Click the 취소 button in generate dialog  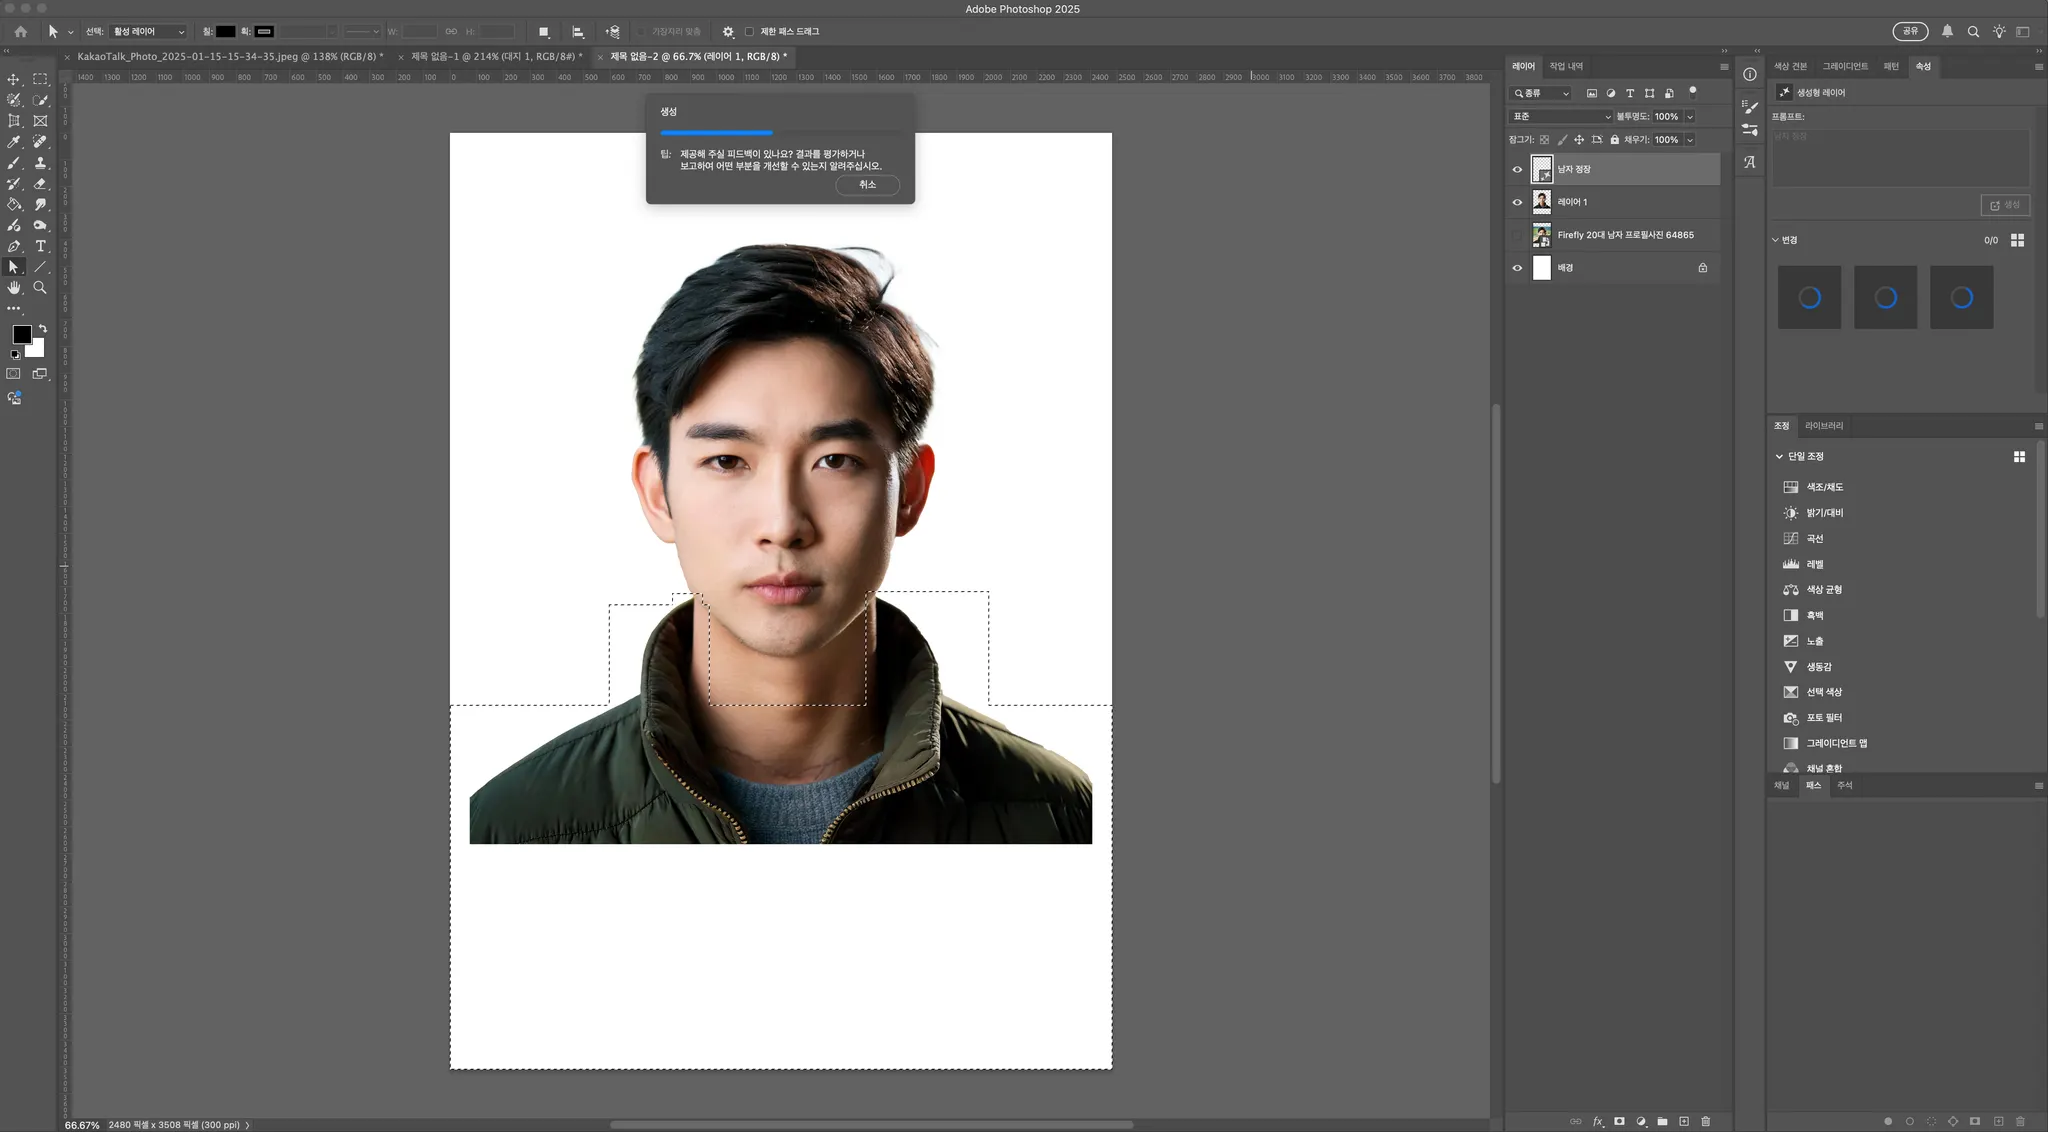pos(867,185)
